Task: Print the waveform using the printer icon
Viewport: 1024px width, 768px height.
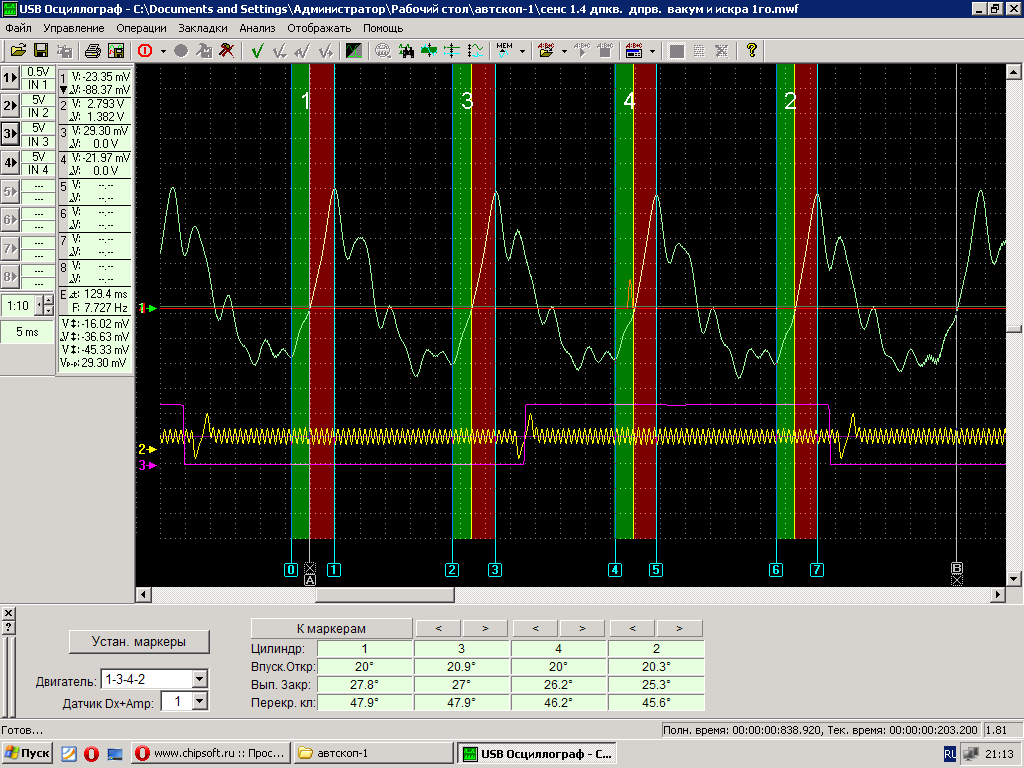Action: tap(92, 50)
